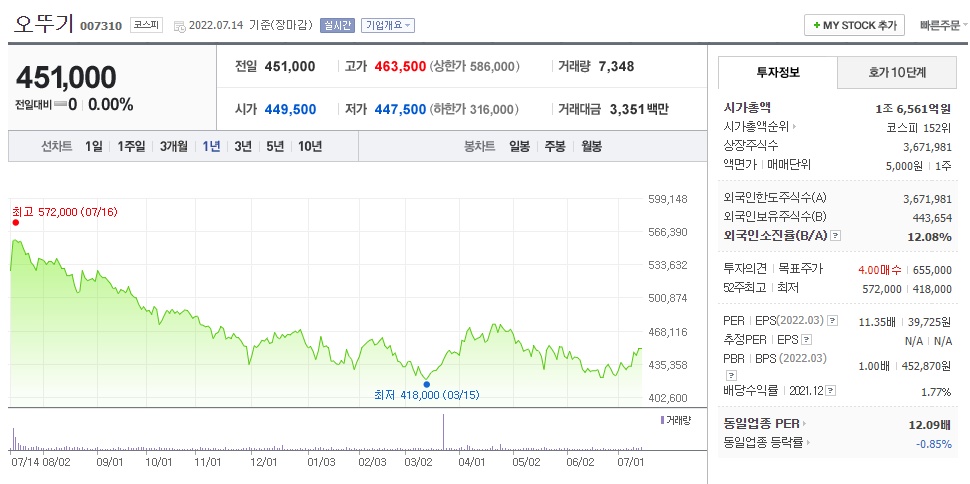The width and height of the screenshot is (970, 484).
Task: Expand the 동일업종 등락률 arrow link
Action: (x=809, y=443)
